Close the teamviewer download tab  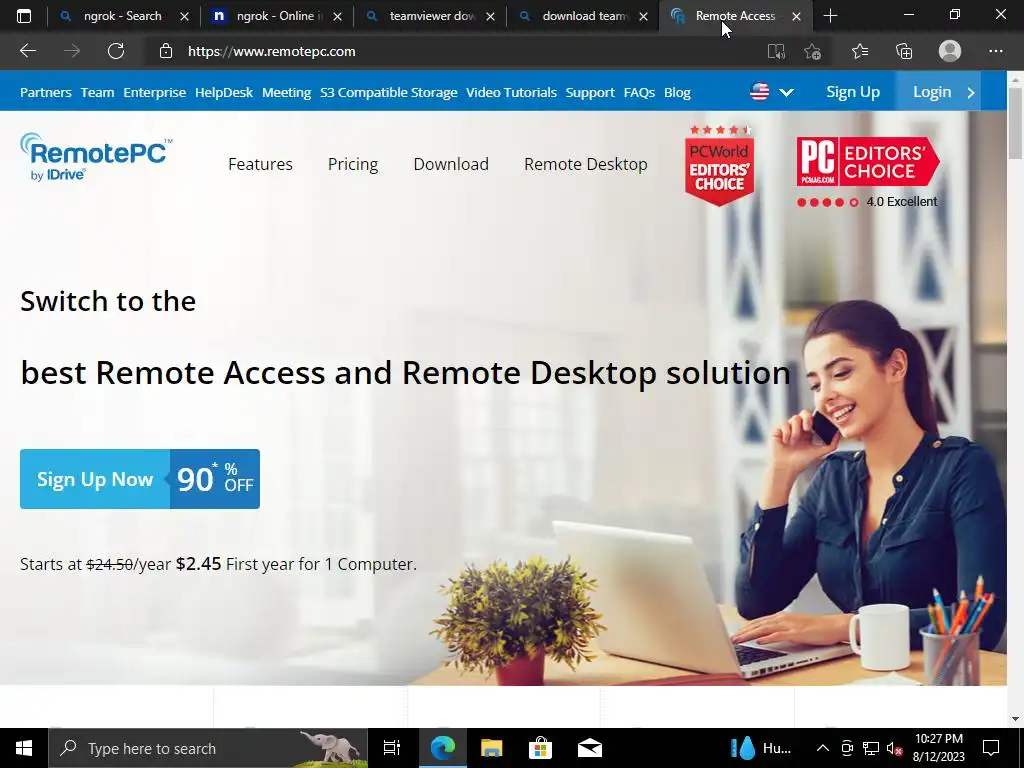point(490,16)
